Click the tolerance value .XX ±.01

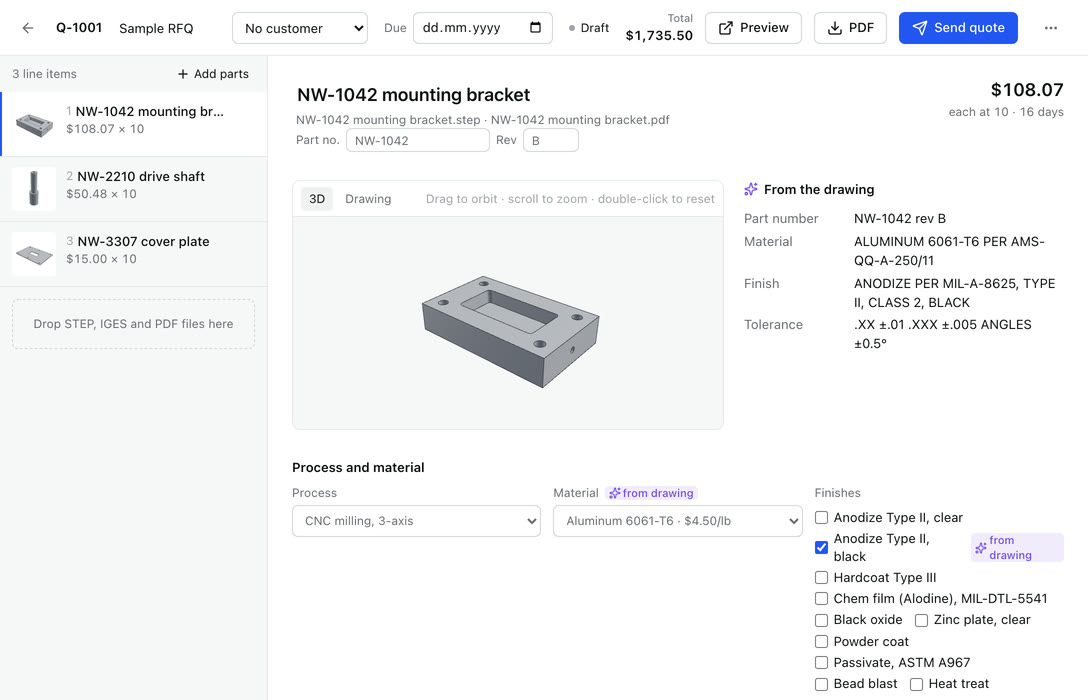(942, 334)
